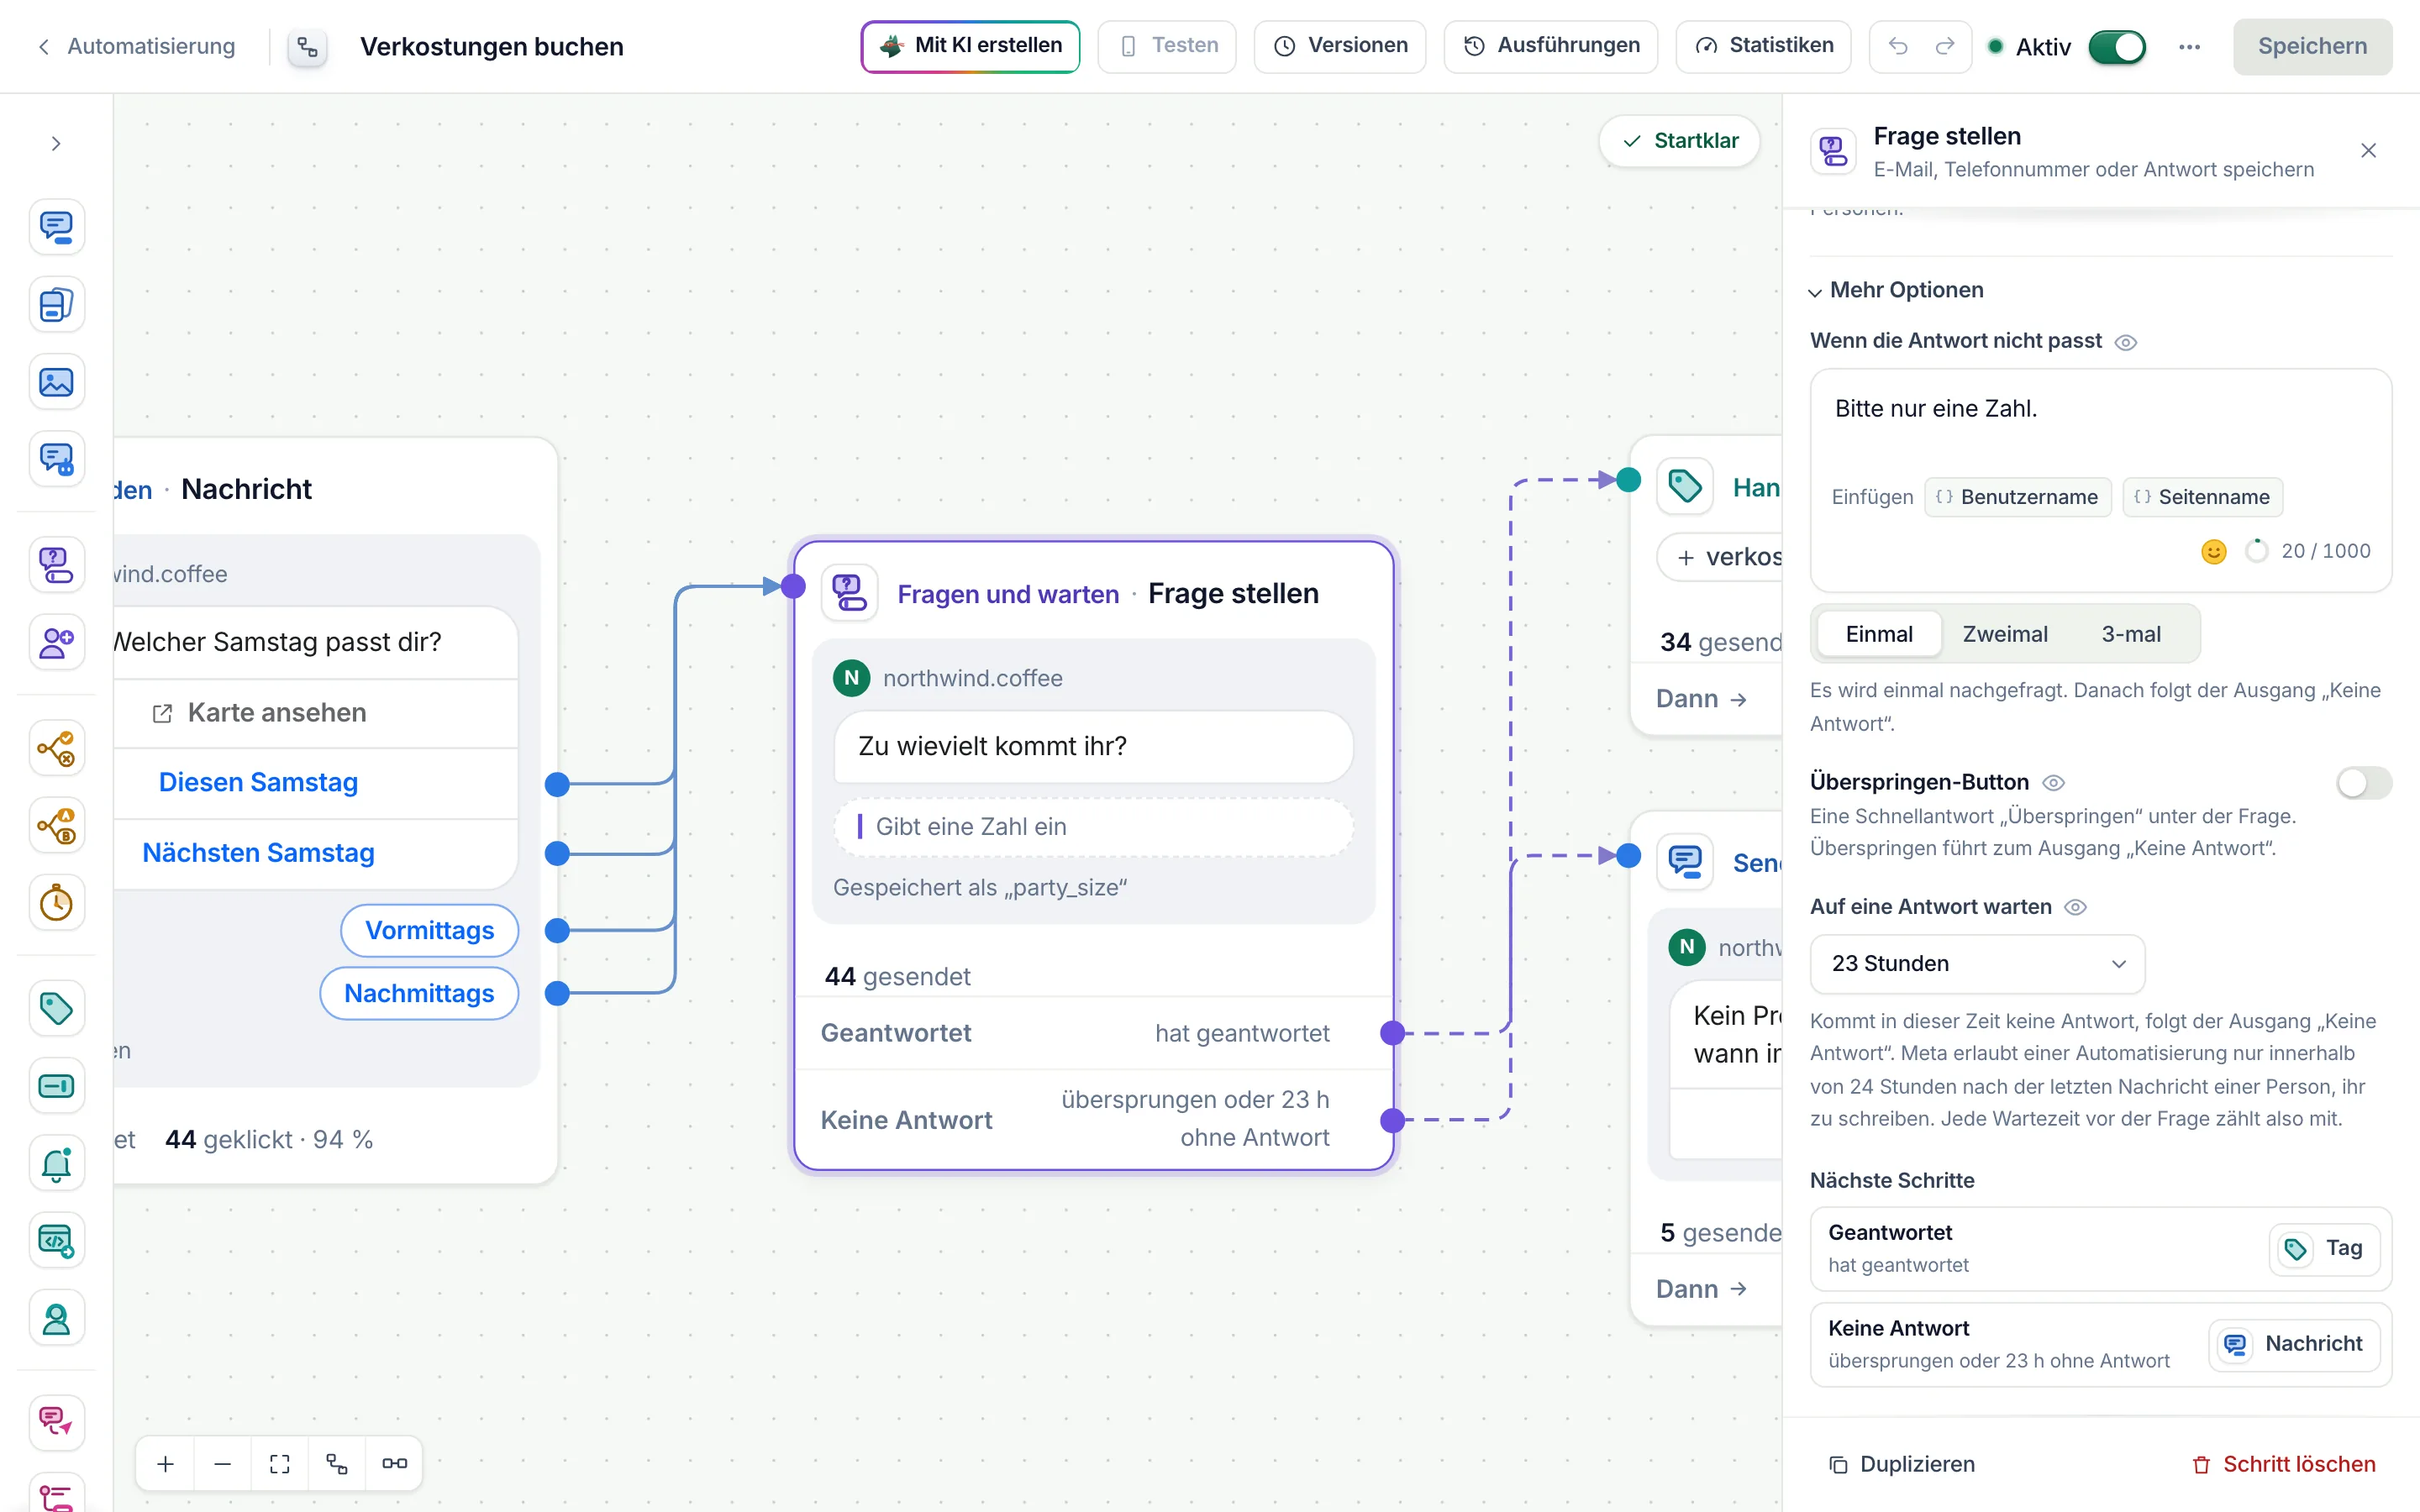Open the three-dot more menu
The image size is (2420, 1512).
click(x=2189, y=47)
